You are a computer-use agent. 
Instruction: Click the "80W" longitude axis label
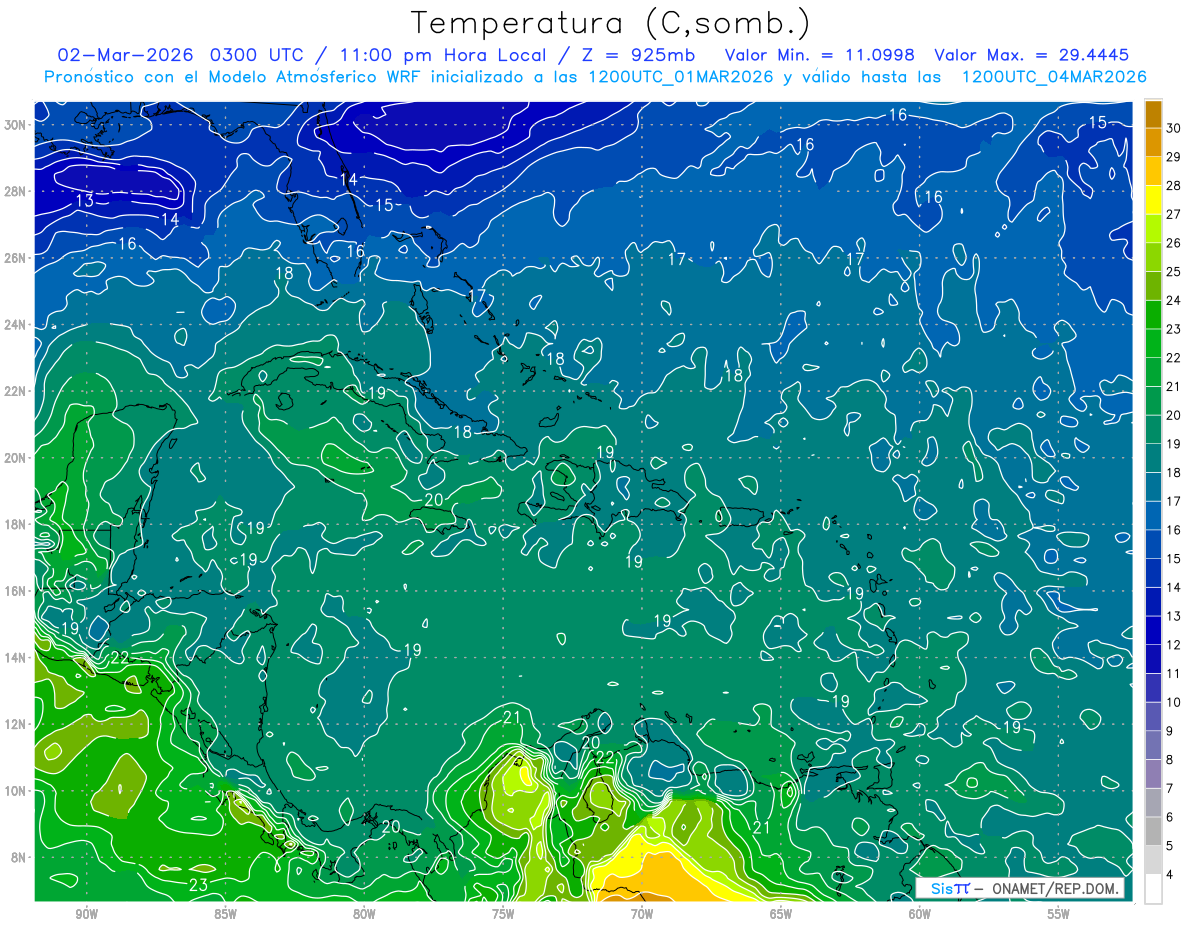pos(364,914)
